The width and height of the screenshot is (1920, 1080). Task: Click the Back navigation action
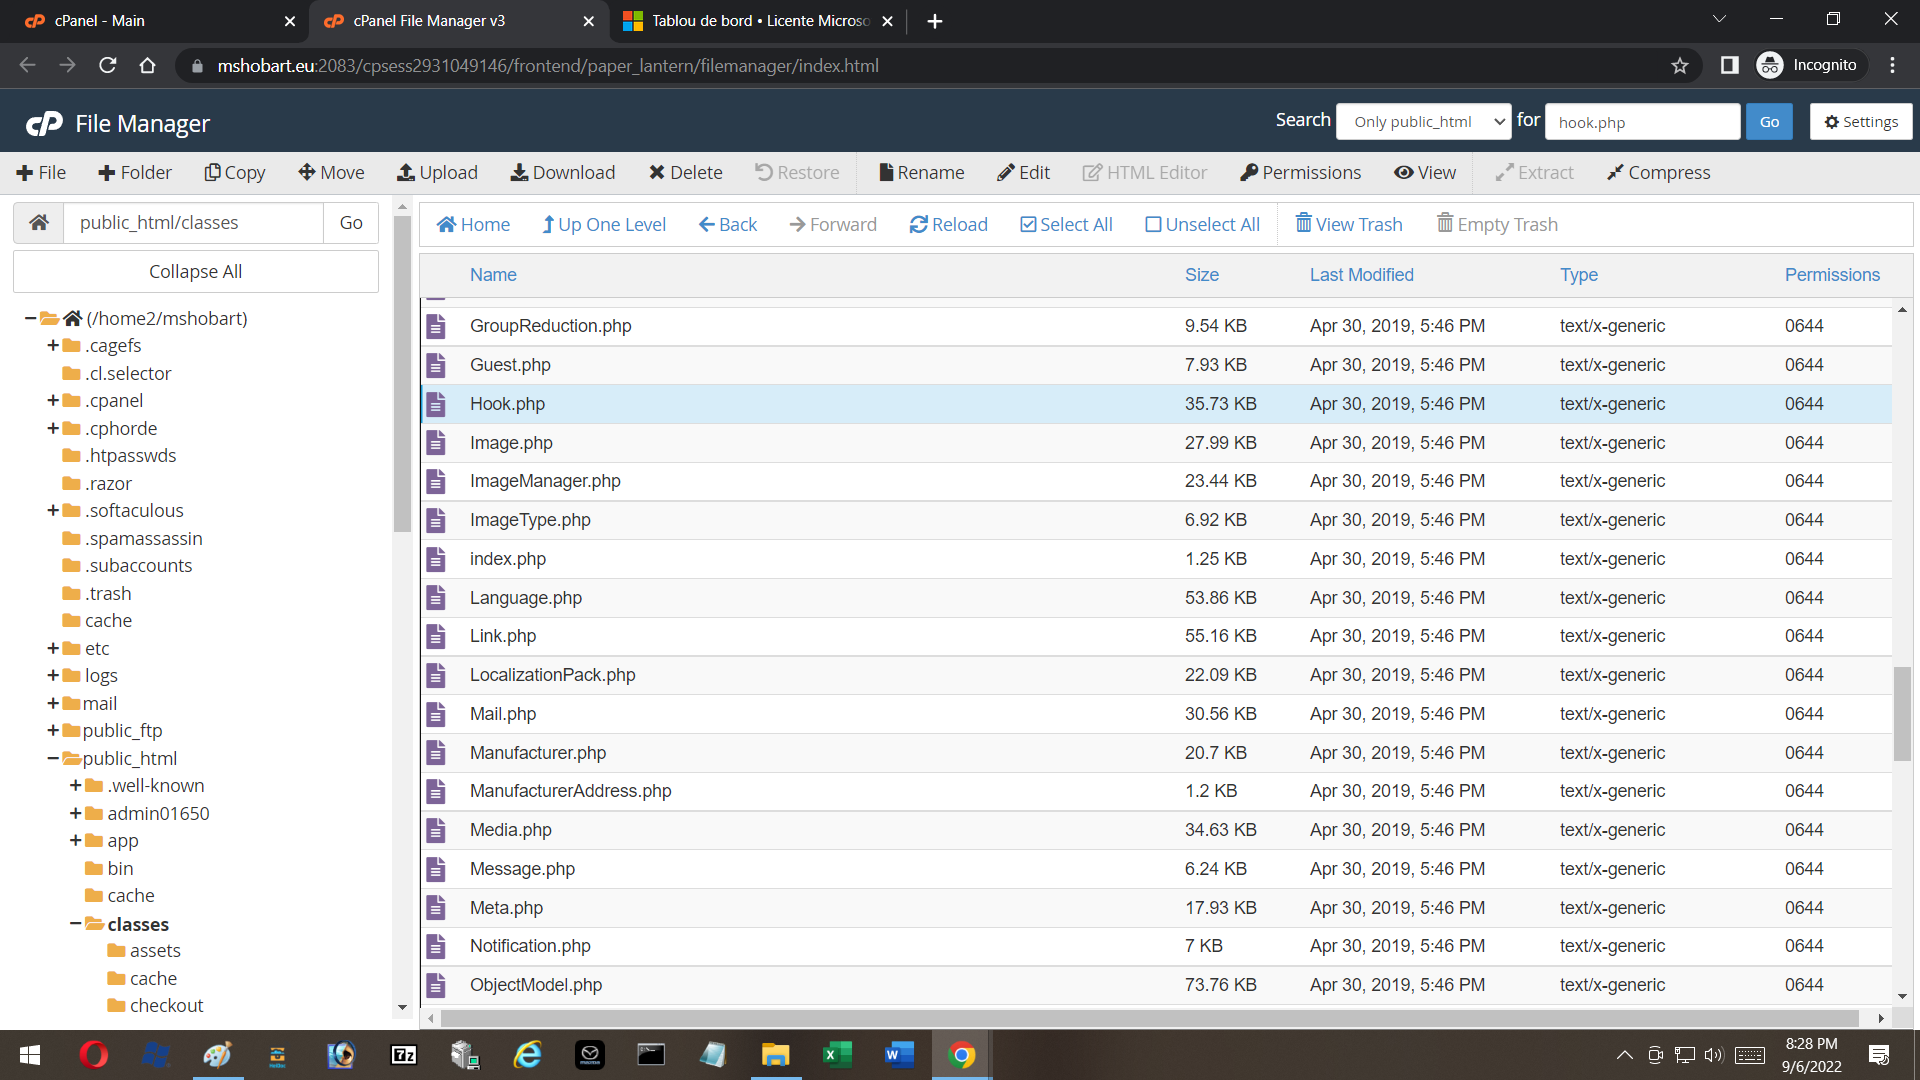[x=728, y=224]
